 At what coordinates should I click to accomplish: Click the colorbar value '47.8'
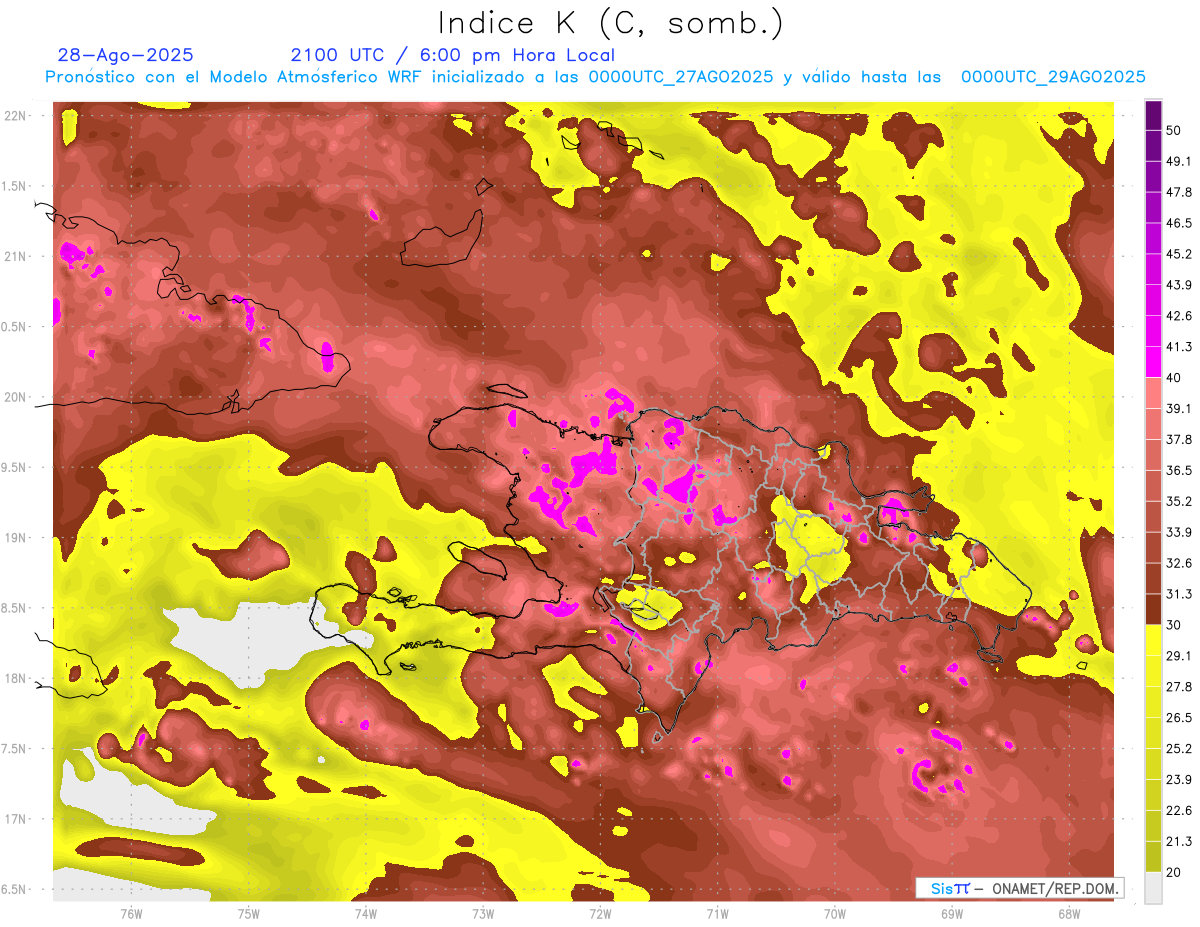pos(1179,192)
